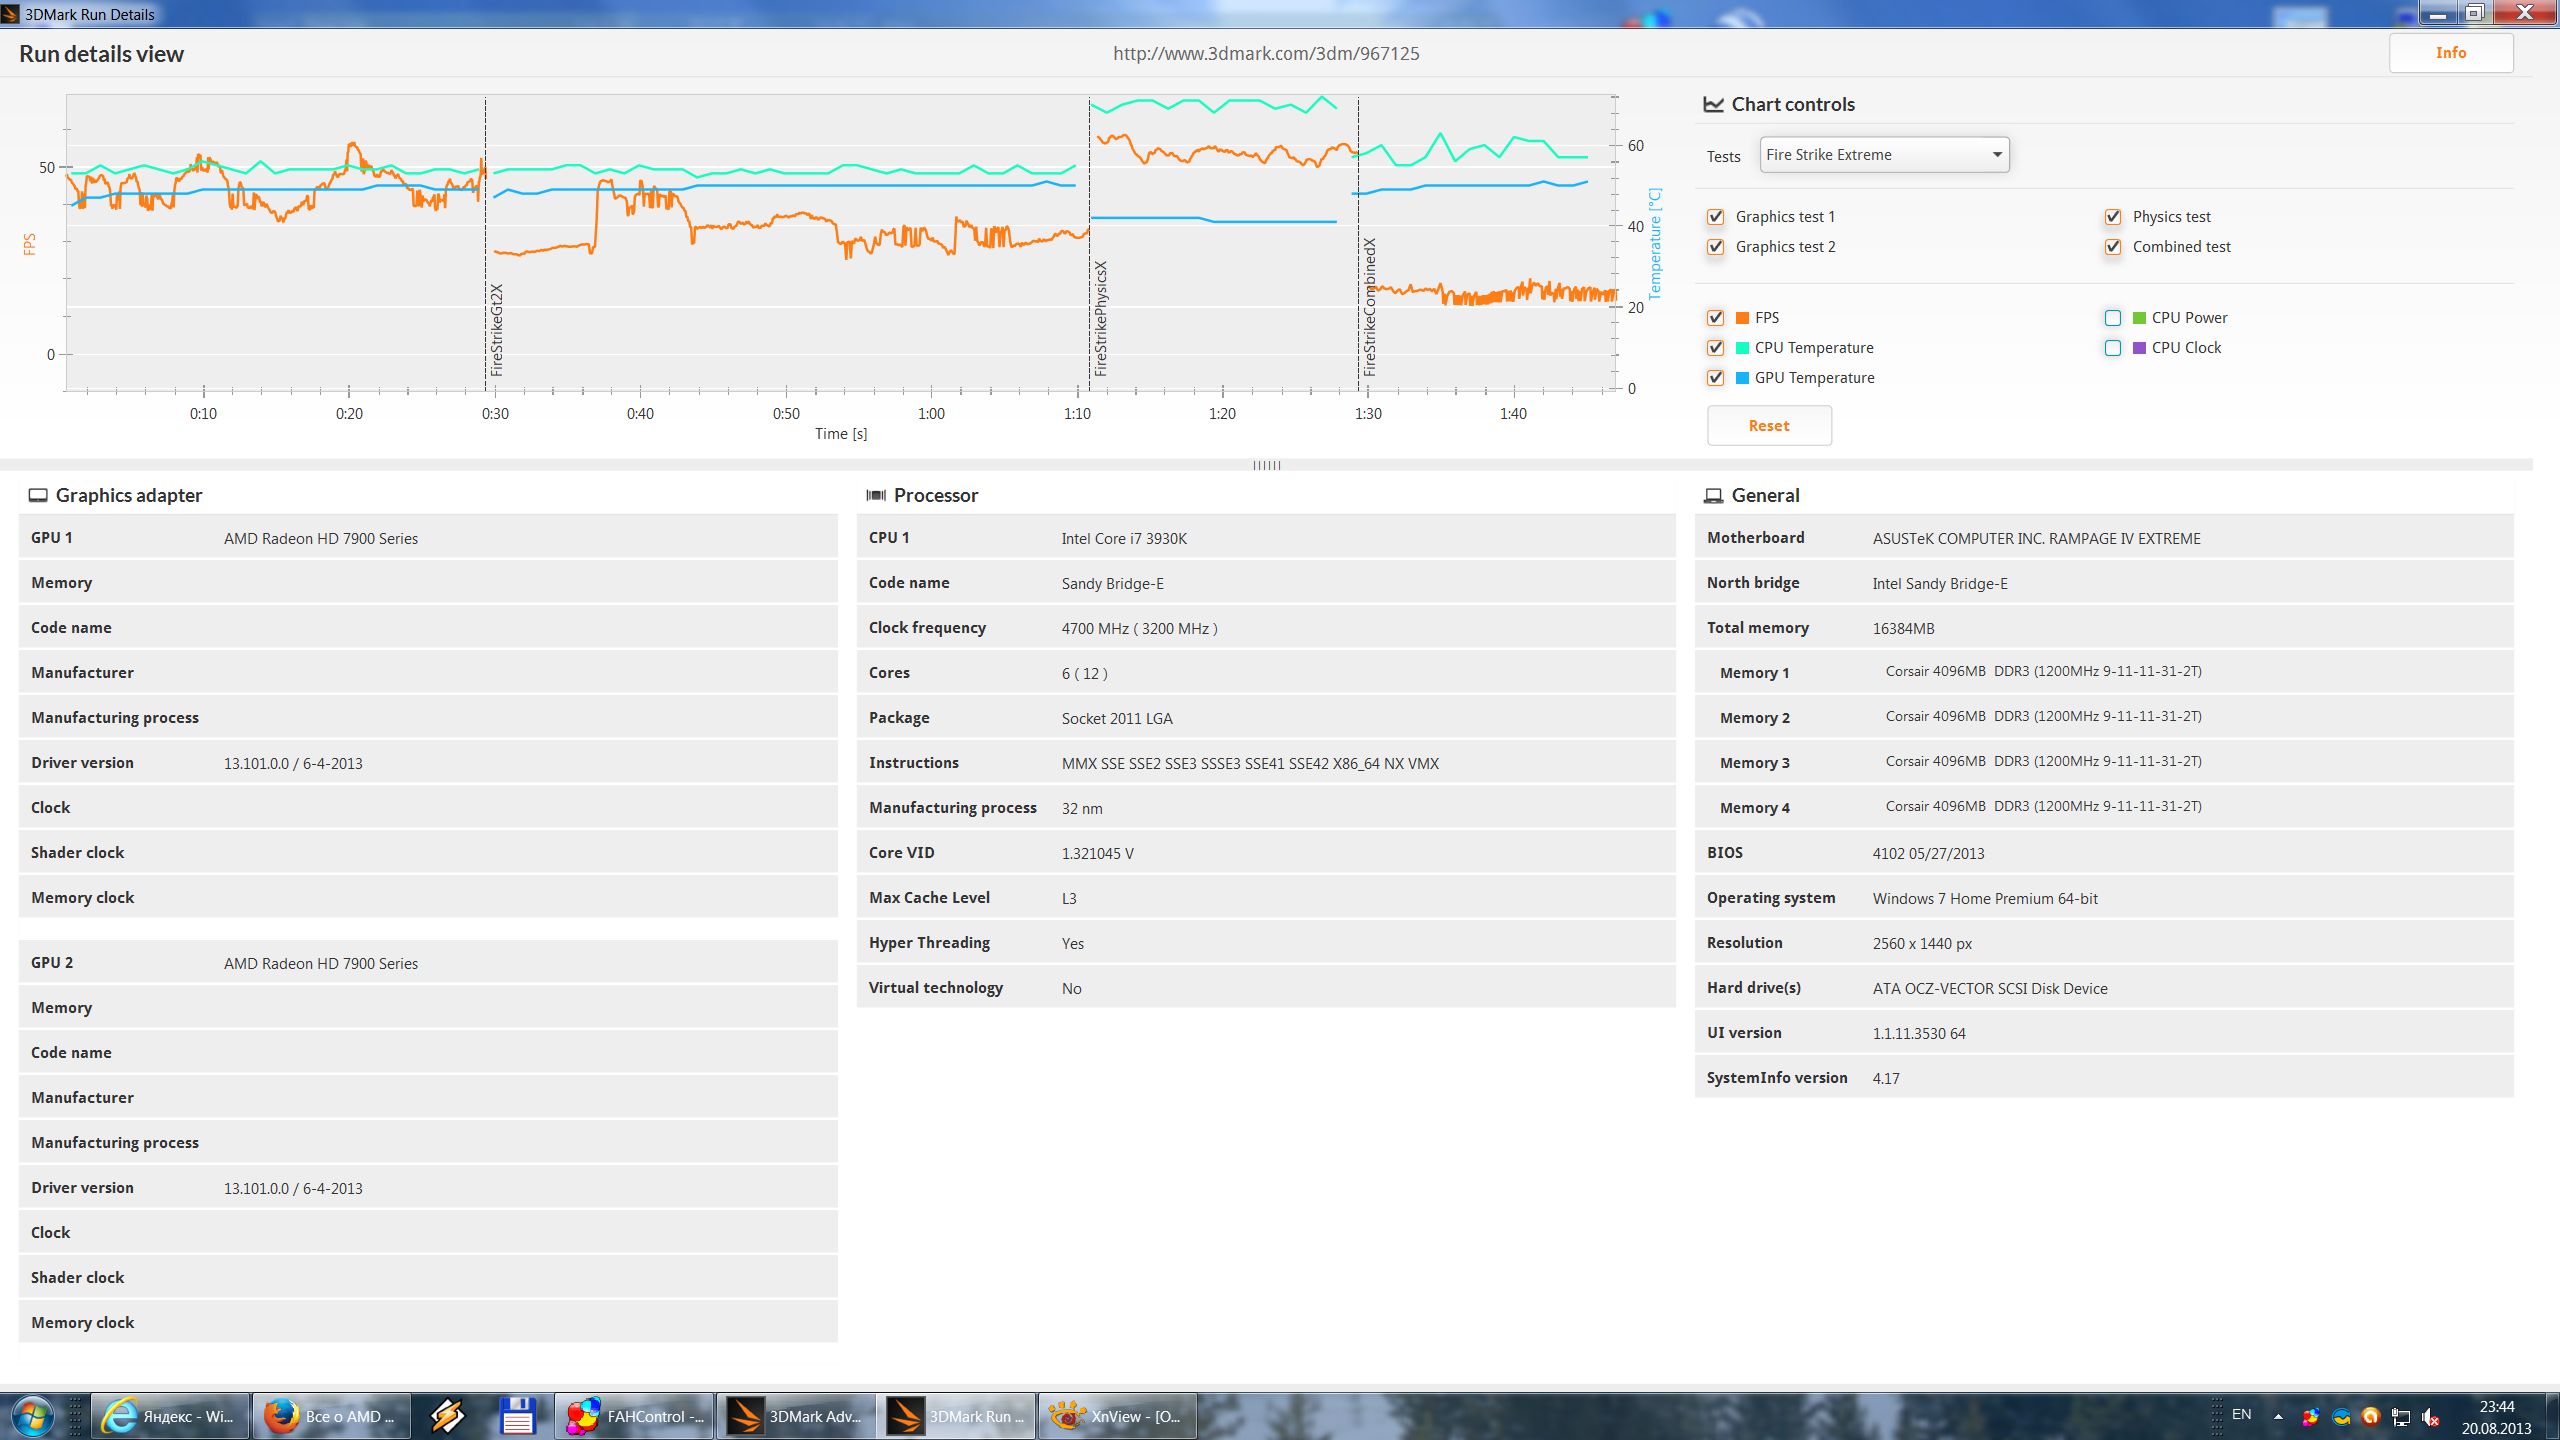Click the EN language indicator
Viewport: 2560px width, 1440px height.
[x=2241, y=1414]
